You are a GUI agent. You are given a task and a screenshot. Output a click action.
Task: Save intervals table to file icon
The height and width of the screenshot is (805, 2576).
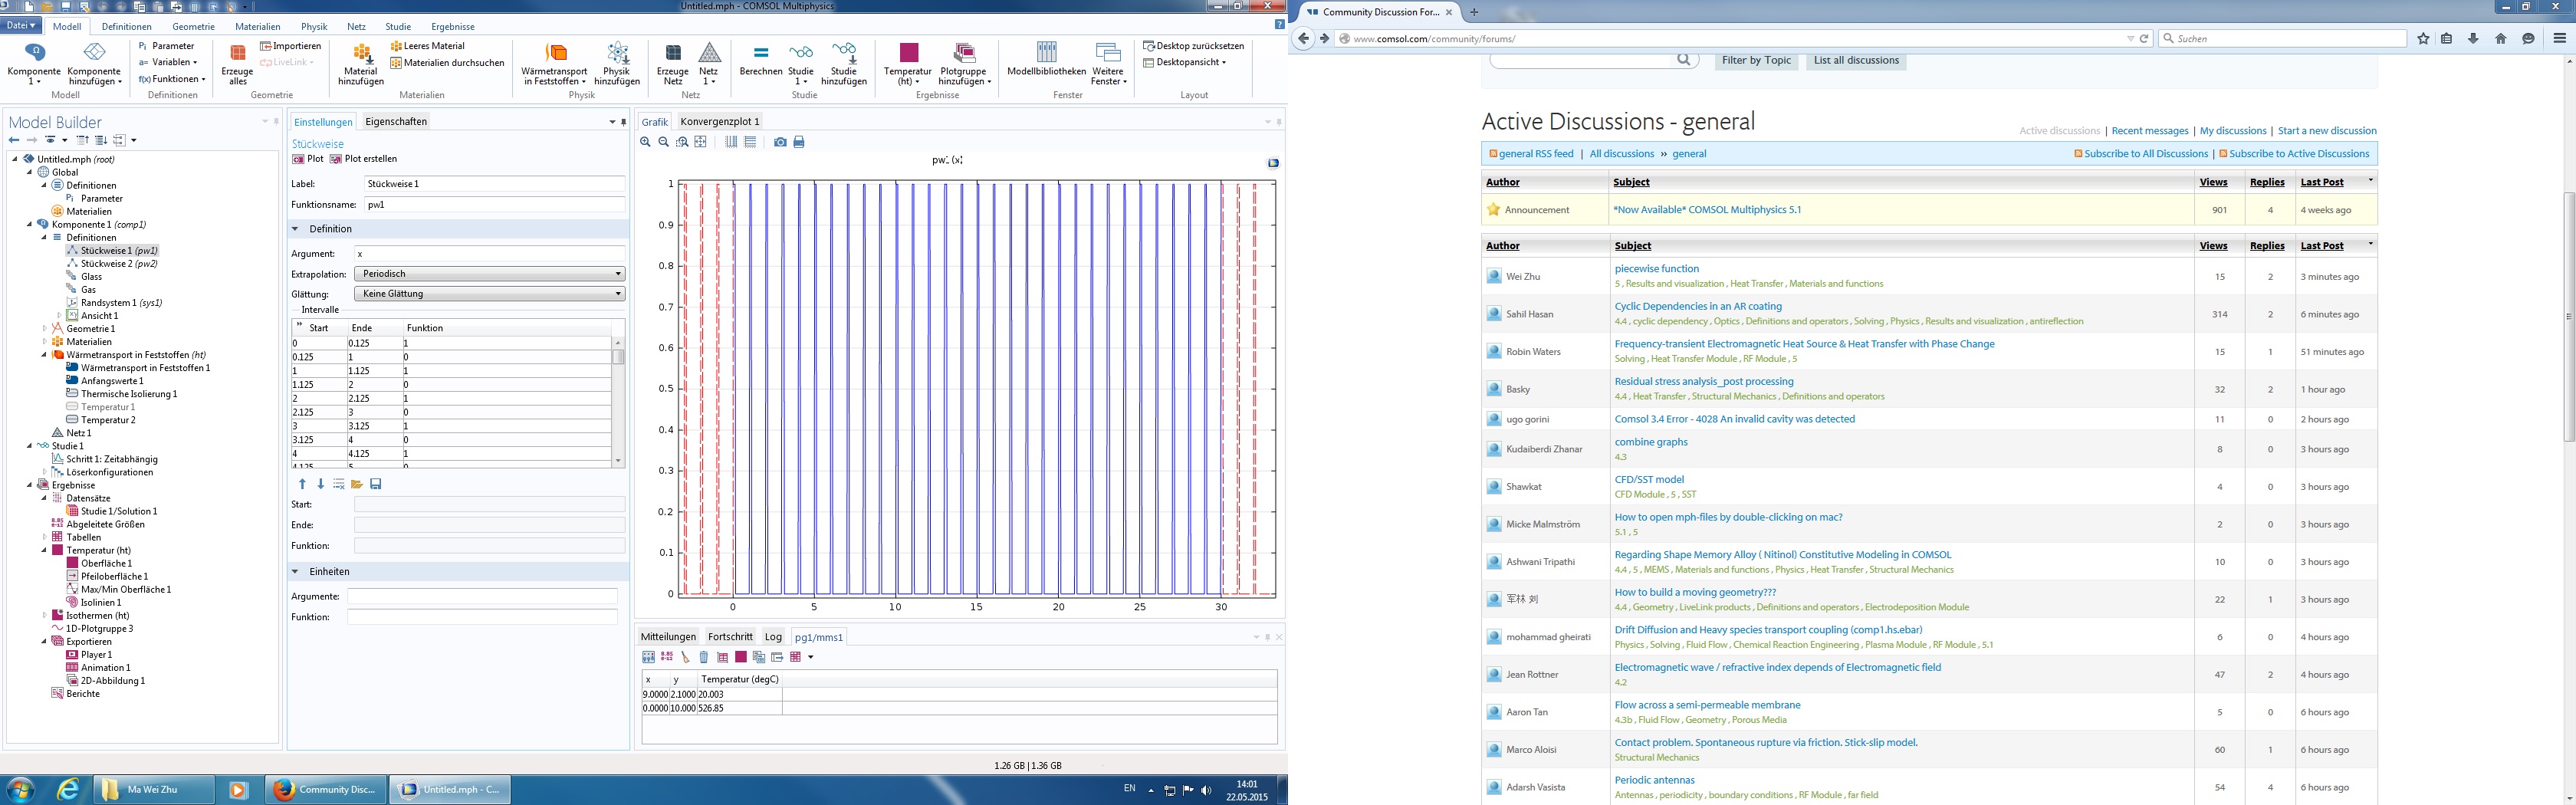(376, 484)
